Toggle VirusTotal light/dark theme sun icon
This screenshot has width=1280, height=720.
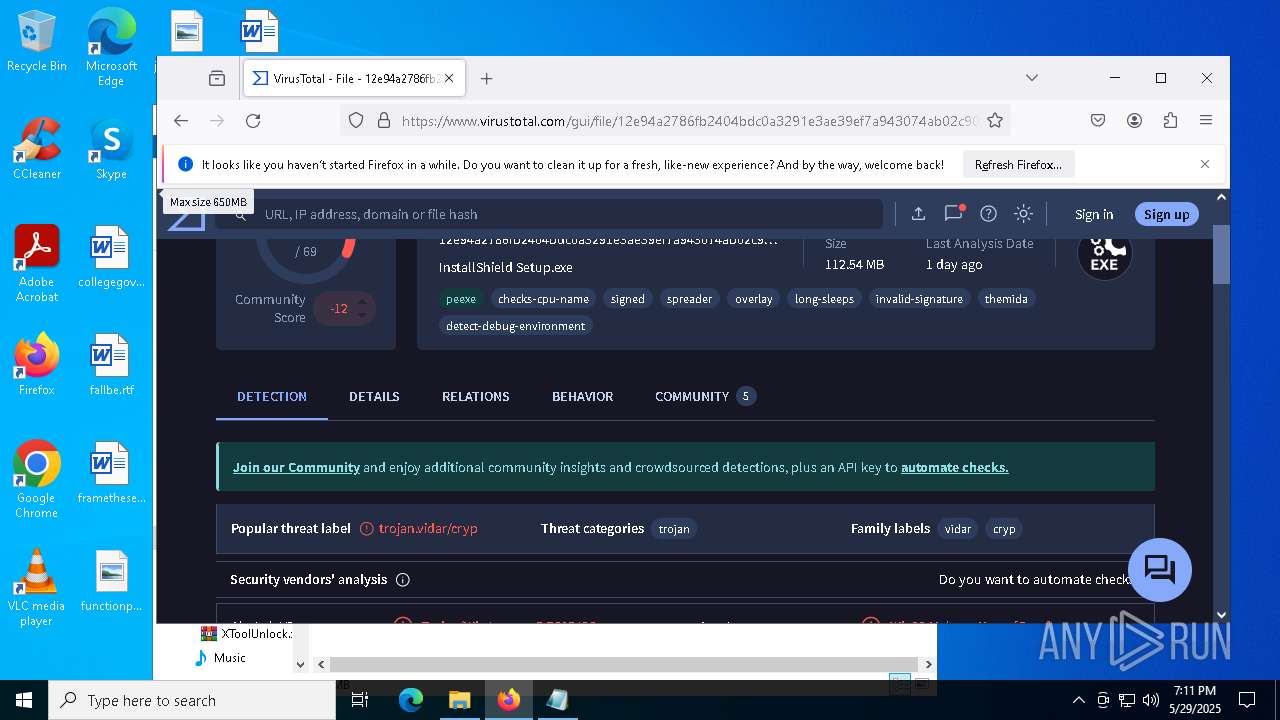[x=1023, y=213]
